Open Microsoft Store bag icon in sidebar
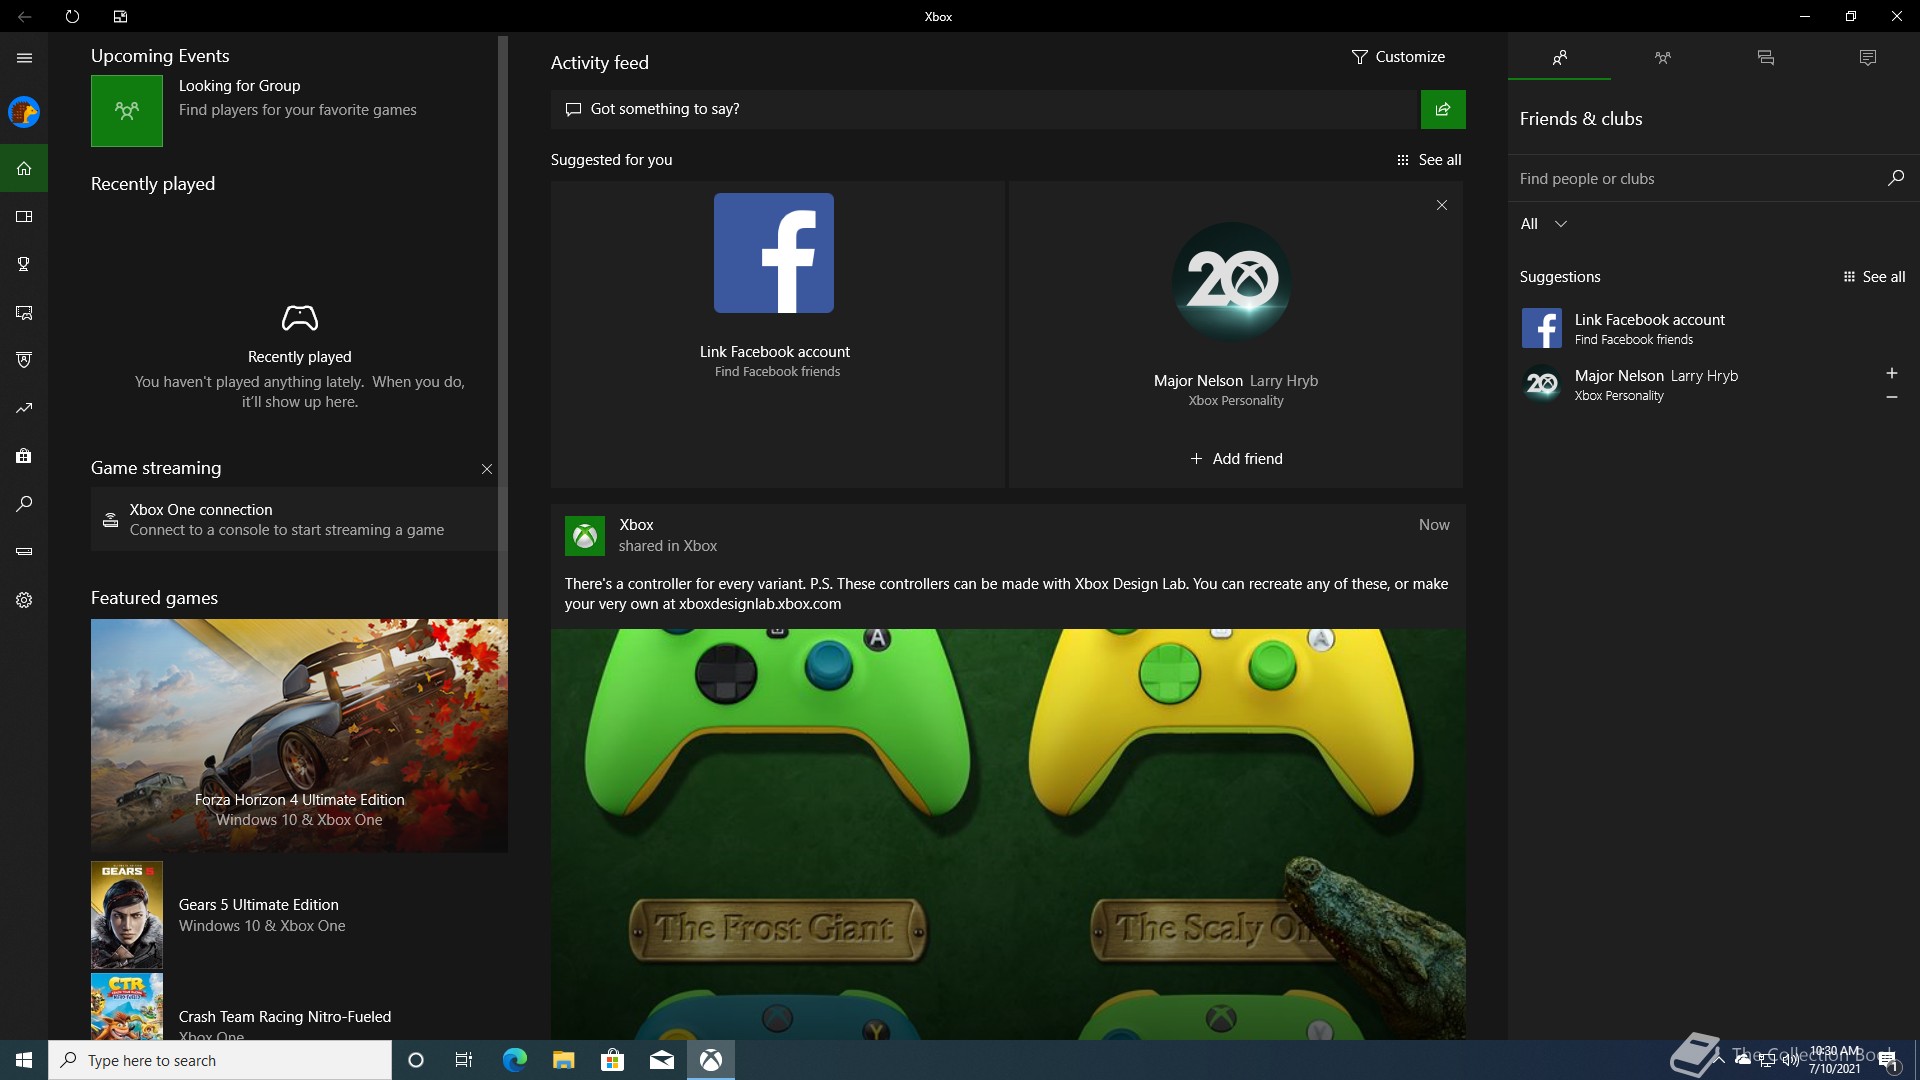Screen dimensions: 1920x1080 point(24,456)
